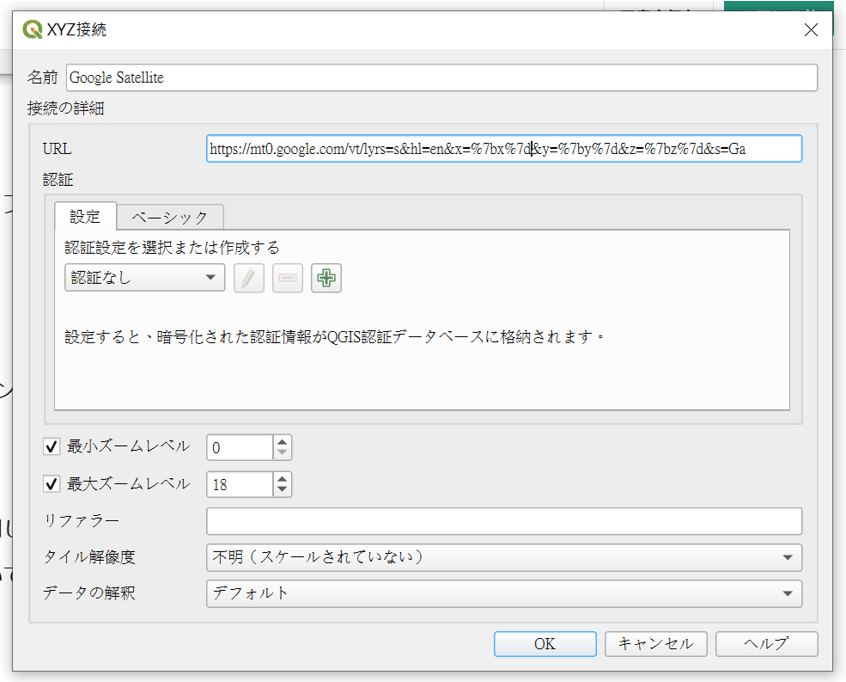The image size is (846, 682).
Task: Click the green plus add authentication button
Action: pyautogui.click(x=326, y=278)
